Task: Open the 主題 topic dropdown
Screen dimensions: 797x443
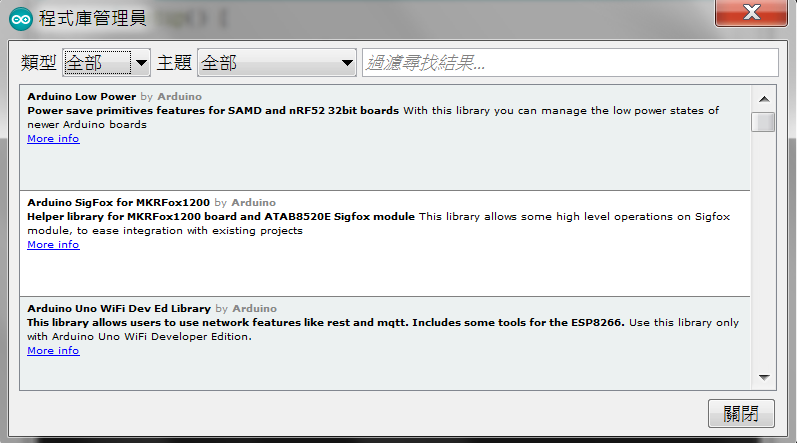Action: (277, 63)
